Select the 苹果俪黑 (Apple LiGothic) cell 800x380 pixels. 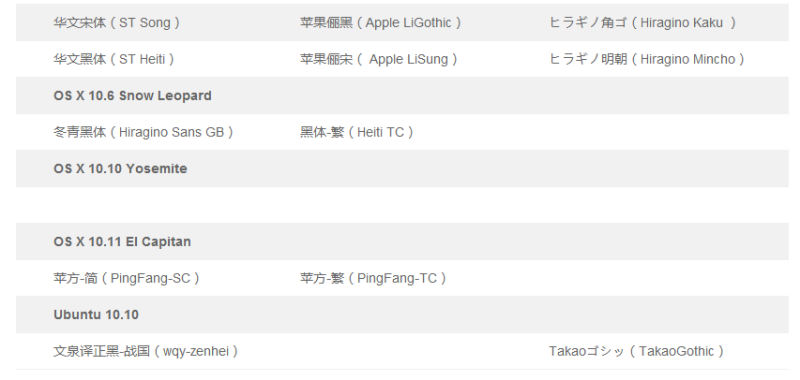[x=381, y=22]
